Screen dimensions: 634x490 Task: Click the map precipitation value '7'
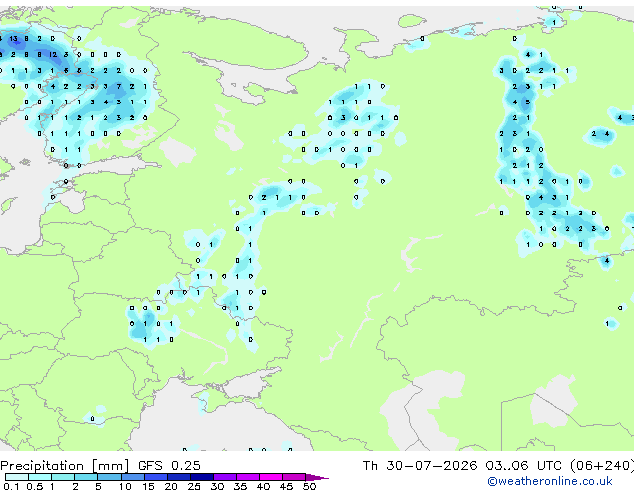click(118, 86)
